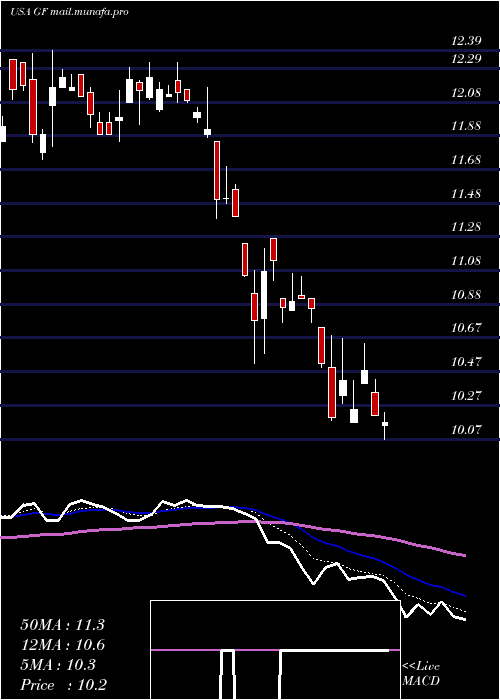Click the 11.48 price axis label
The image size is (500, 700).
(466, 194)
